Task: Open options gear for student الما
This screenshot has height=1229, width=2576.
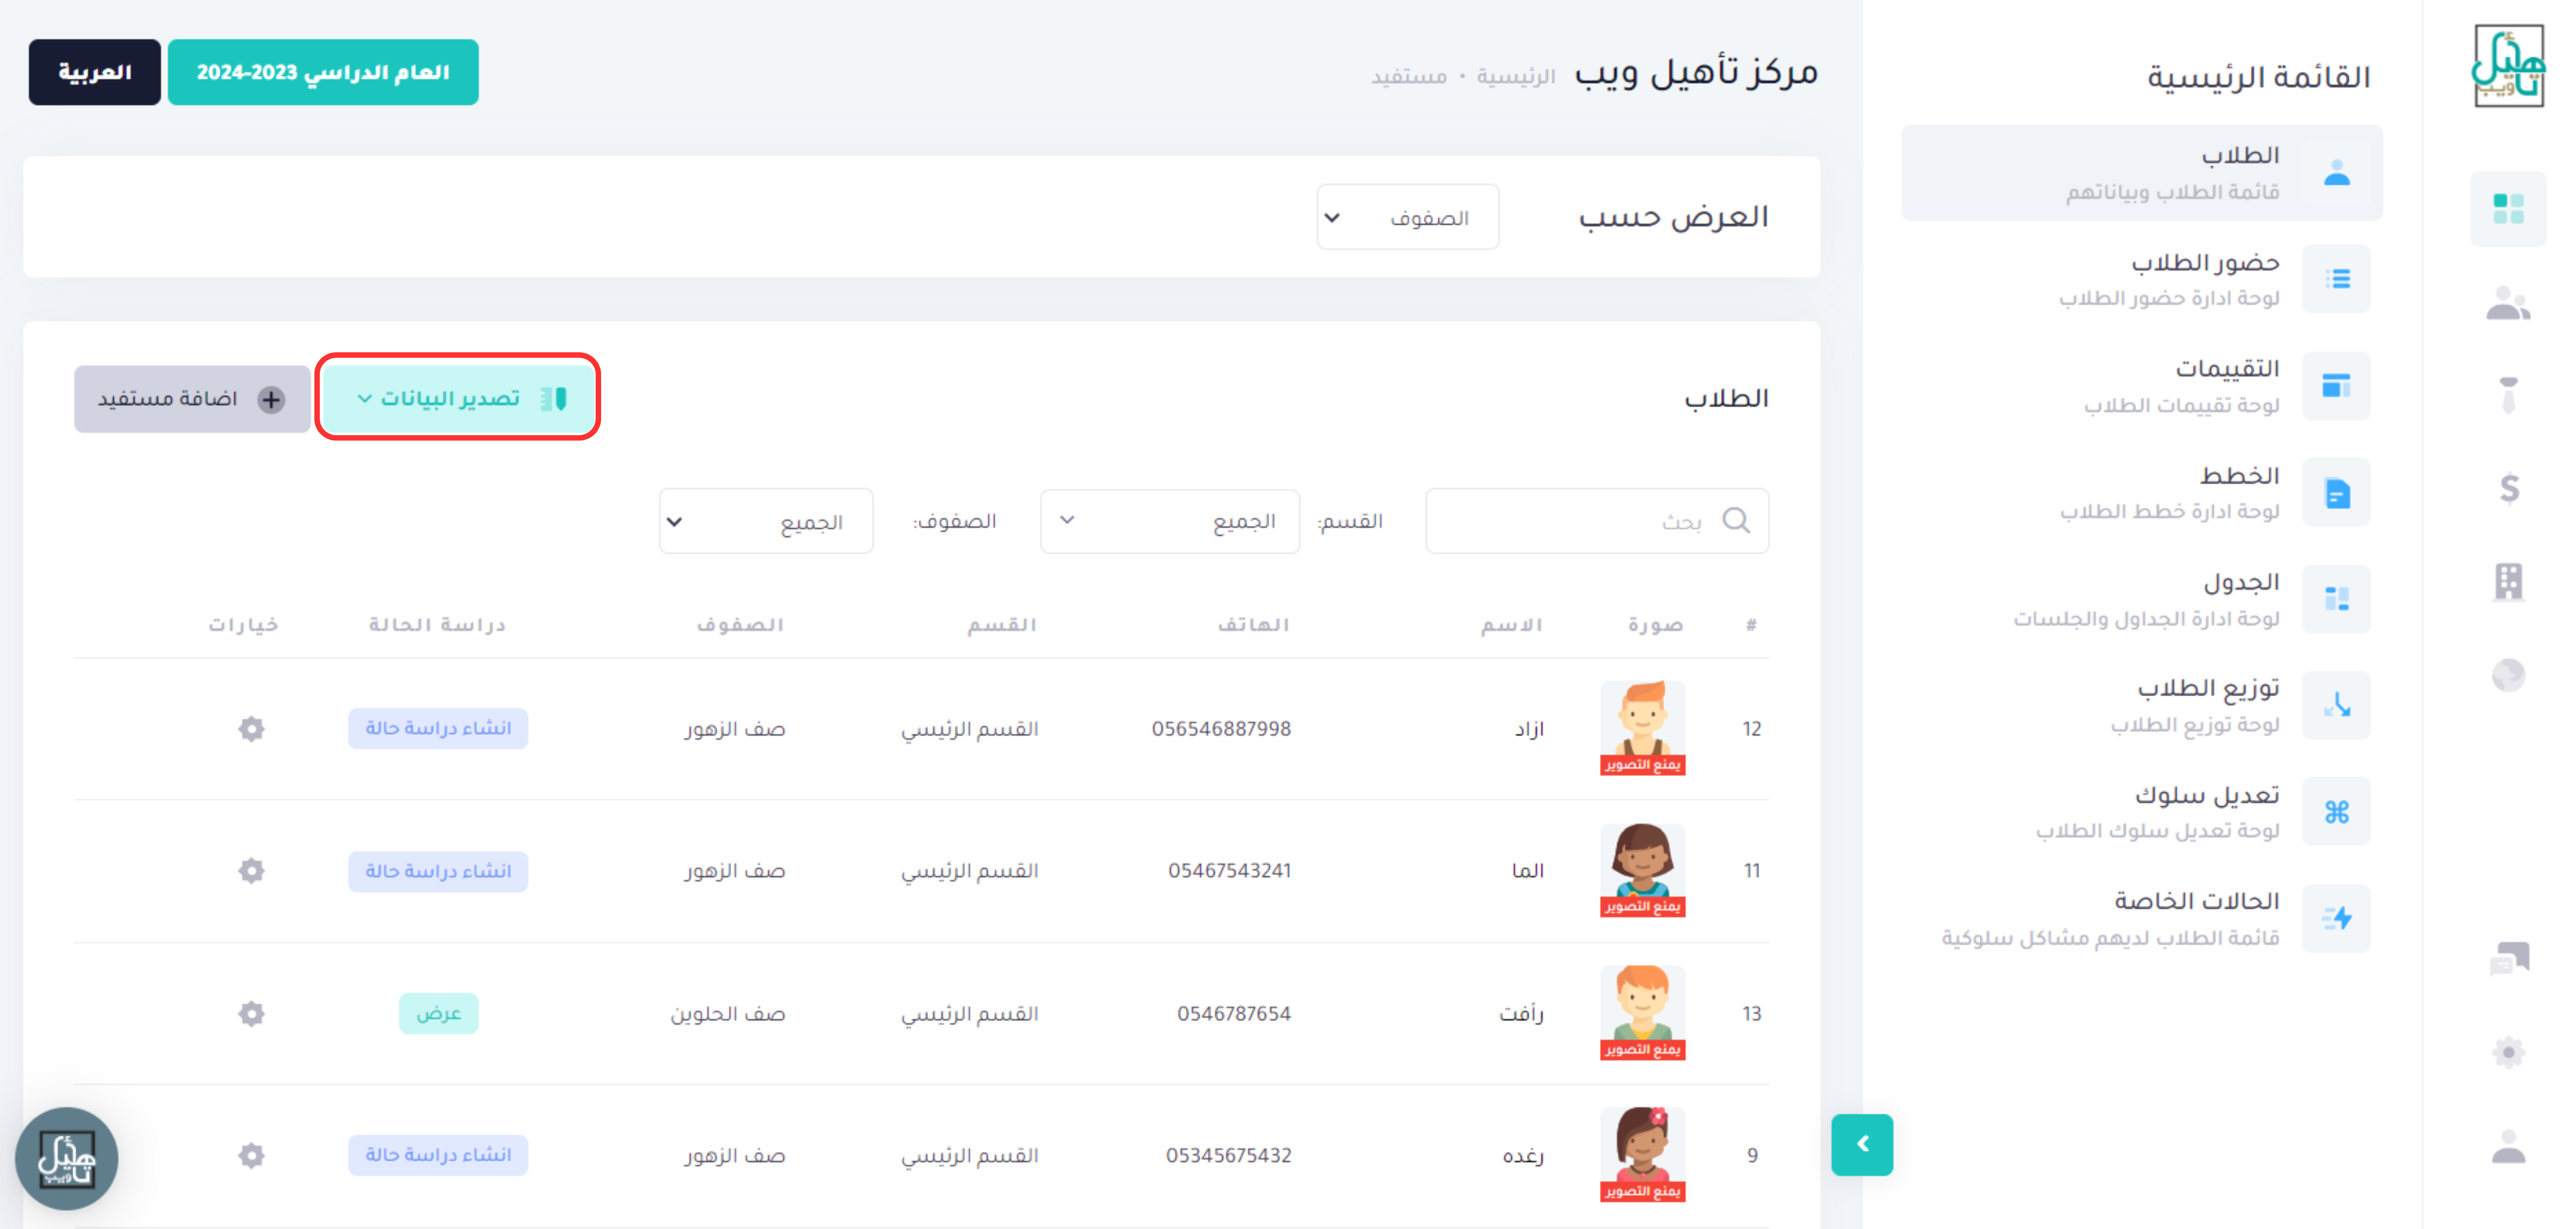Action: coord(251,871)
